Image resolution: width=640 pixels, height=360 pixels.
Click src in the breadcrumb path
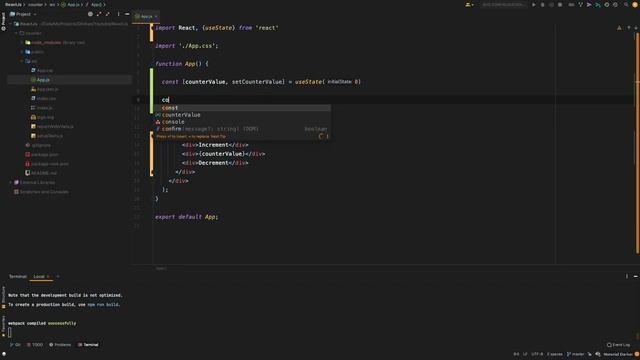[x=52, y=4]
